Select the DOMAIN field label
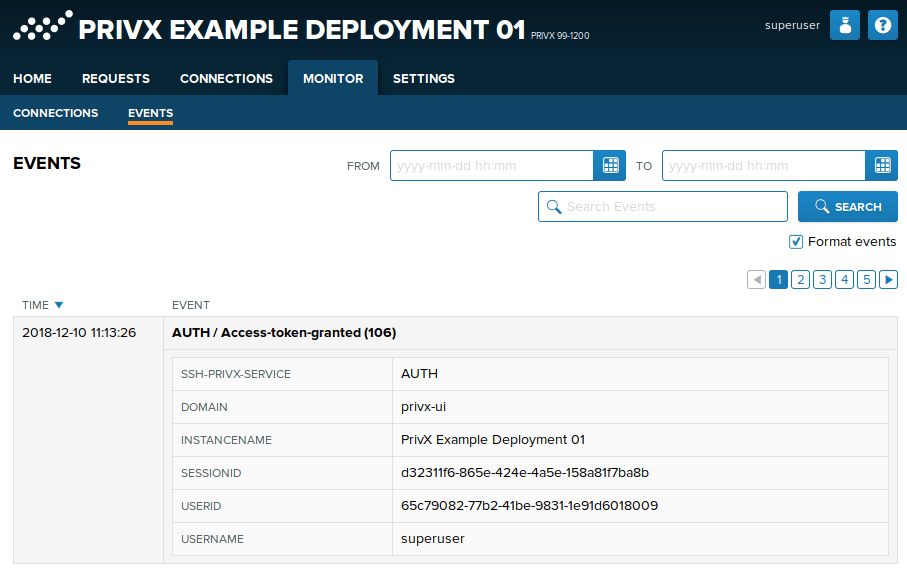 click(x=204, y=407)
